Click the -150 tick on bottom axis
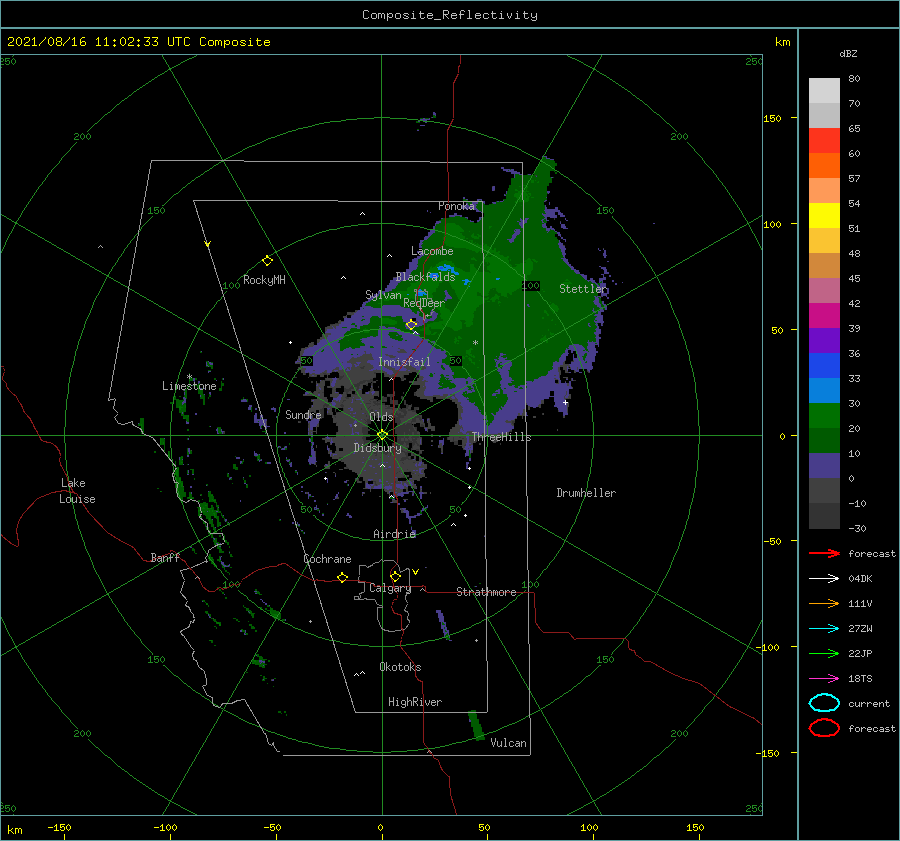 coord(59,827)
